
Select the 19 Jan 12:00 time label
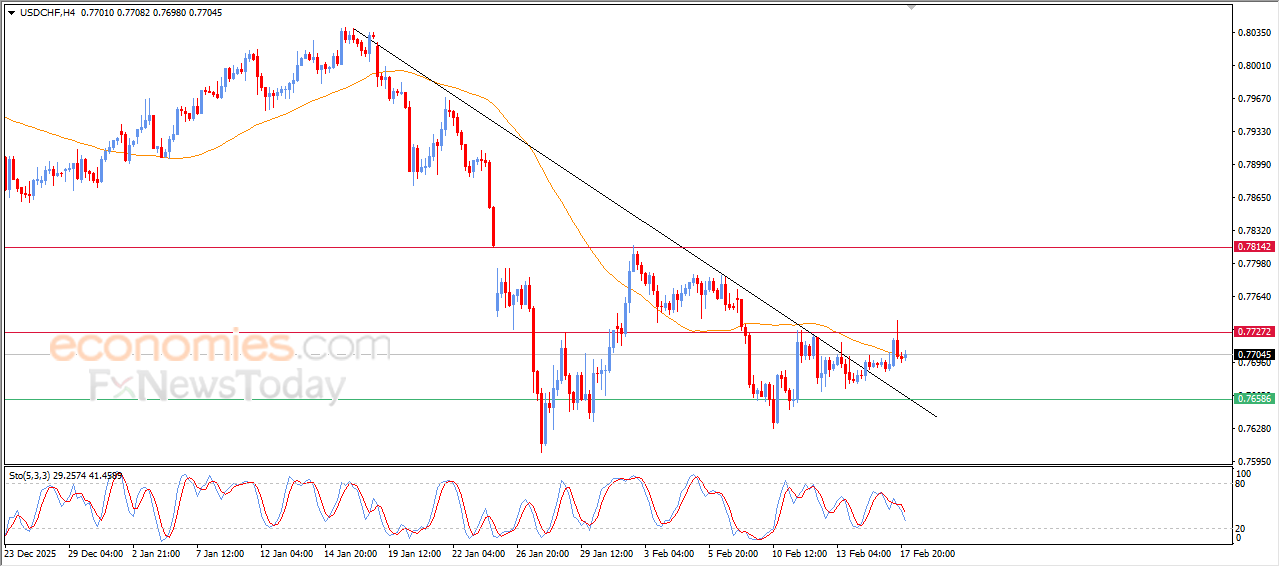[x=413, y=552]
